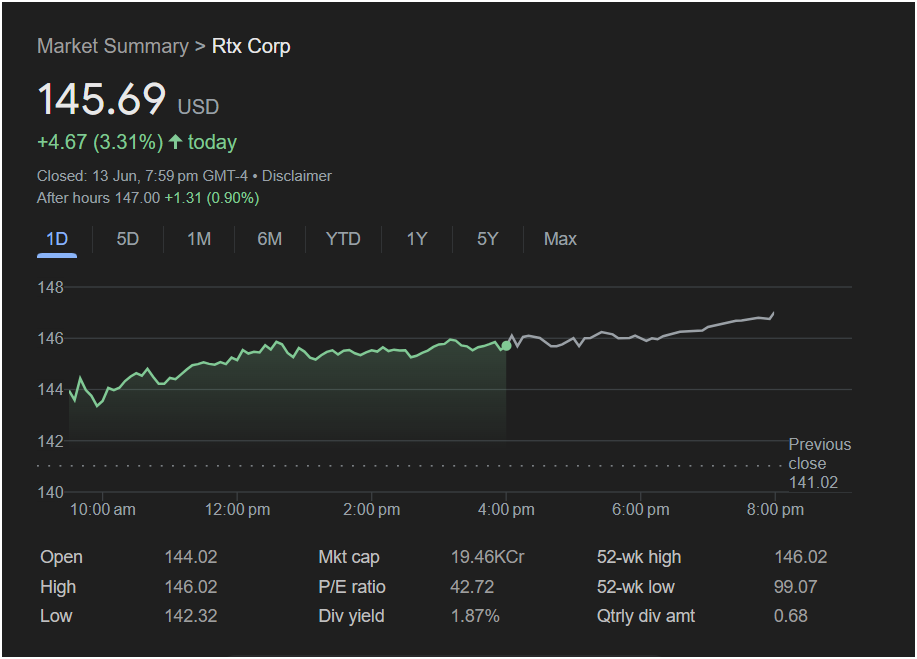This screenshot has height=659, width=917.
Task: Open the Disclaimer link
Action: point(297,176)
